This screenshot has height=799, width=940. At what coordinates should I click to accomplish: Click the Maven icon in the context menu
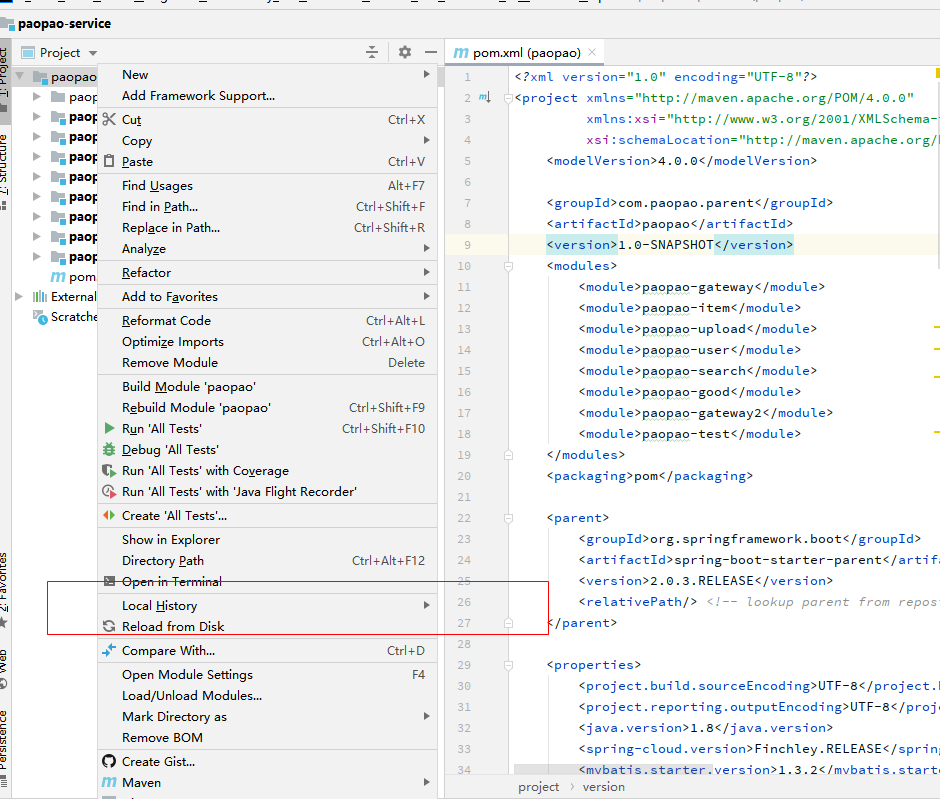pos(109,782)
